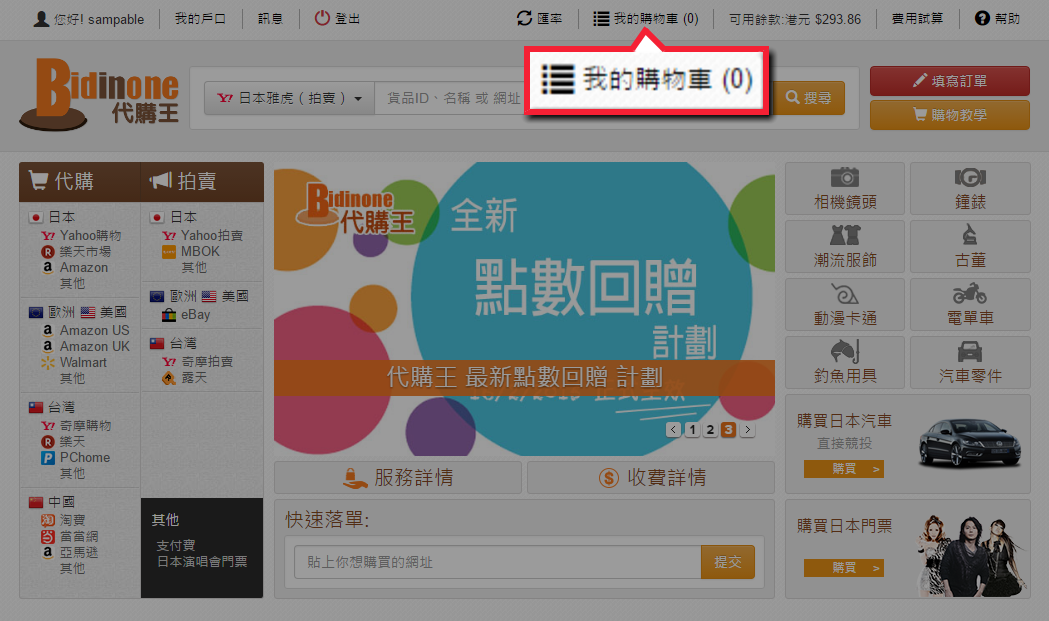Submit quick order with 提交
The image size is (1049, 621).
(x=728, y=562)
